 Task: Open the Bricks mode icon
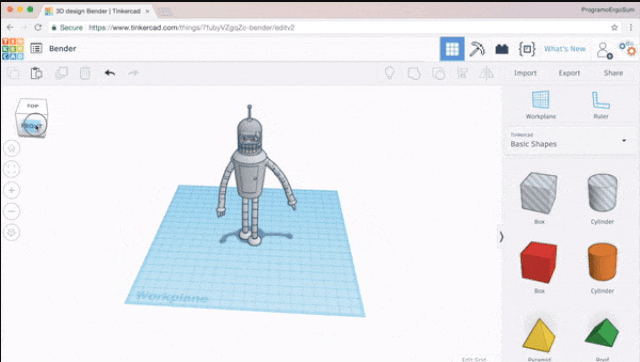[x=502, y=49]
